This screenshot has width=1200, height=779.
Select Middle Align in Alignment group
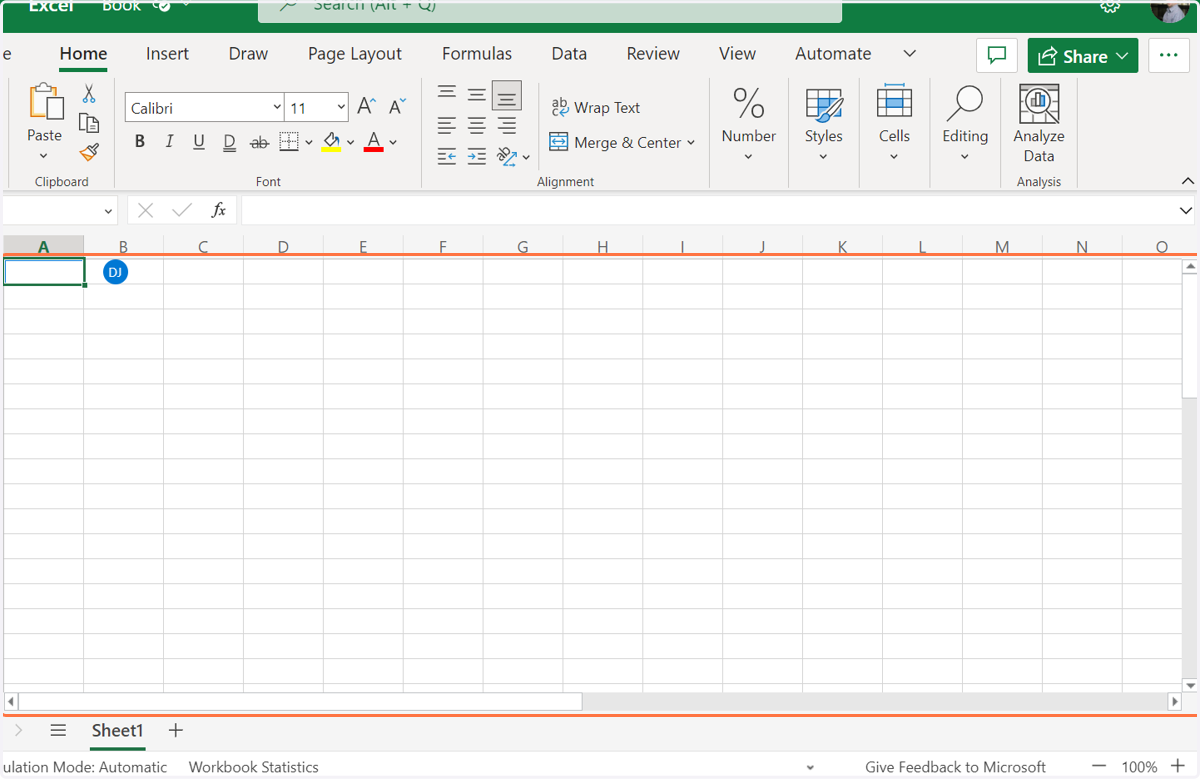[477, 94]
